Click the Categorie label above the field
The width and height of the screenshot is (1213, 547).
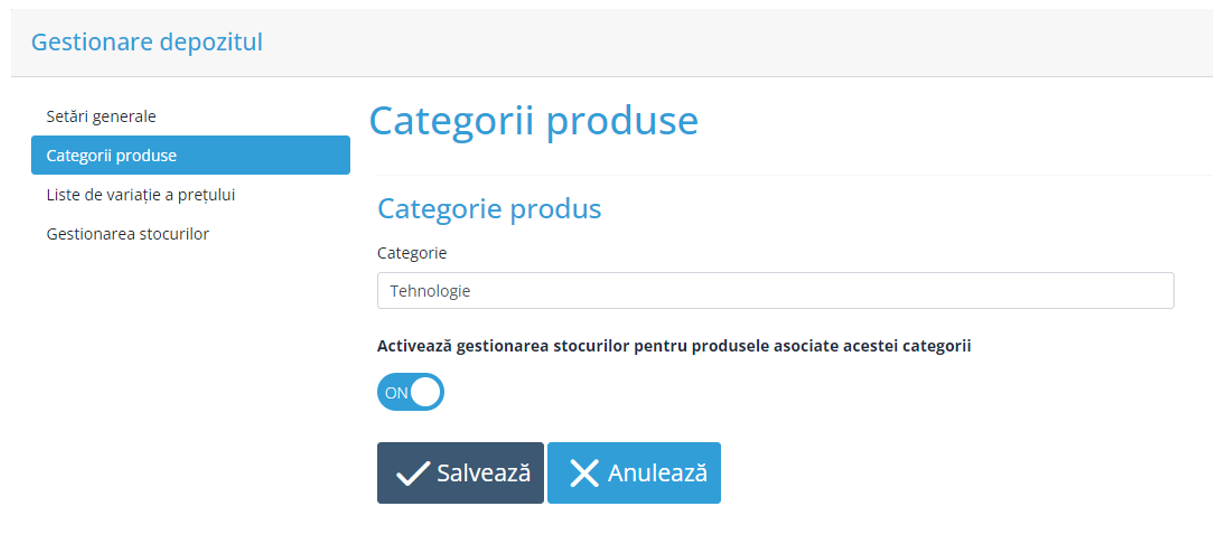pos(412,253)
